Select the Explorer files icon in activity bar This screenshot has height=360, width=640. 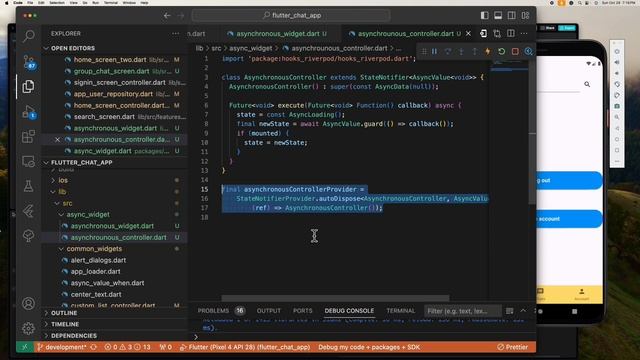point(28,86)
